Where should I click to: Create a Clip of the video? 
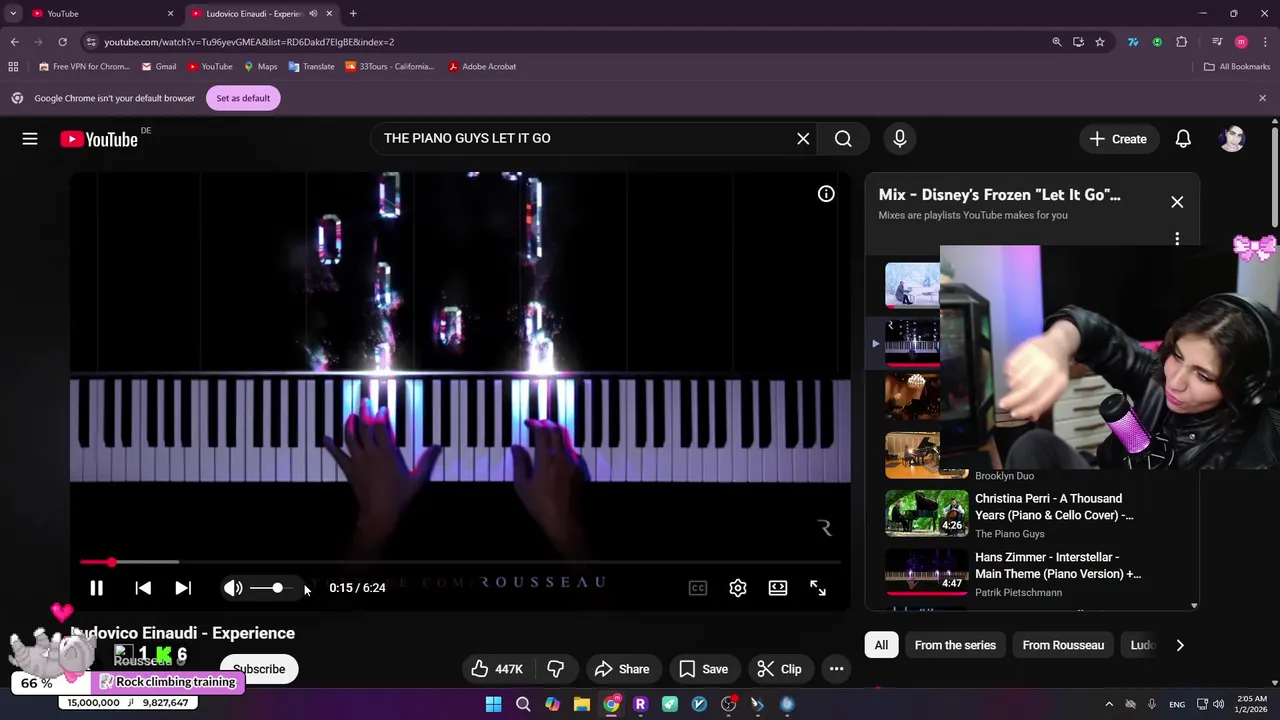[x=779, y=669]
